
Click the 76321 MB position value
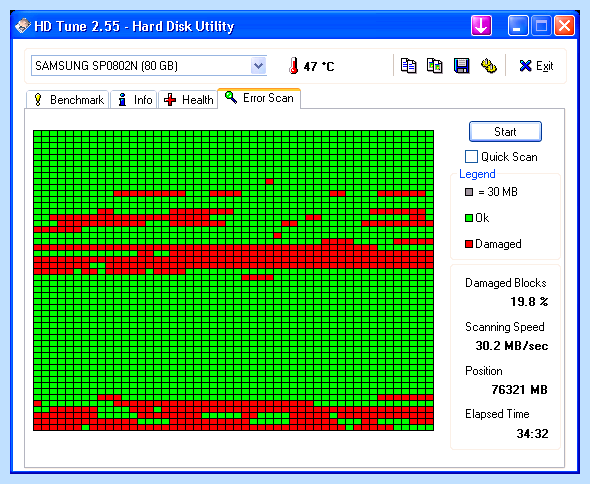[x=519, y=390]
